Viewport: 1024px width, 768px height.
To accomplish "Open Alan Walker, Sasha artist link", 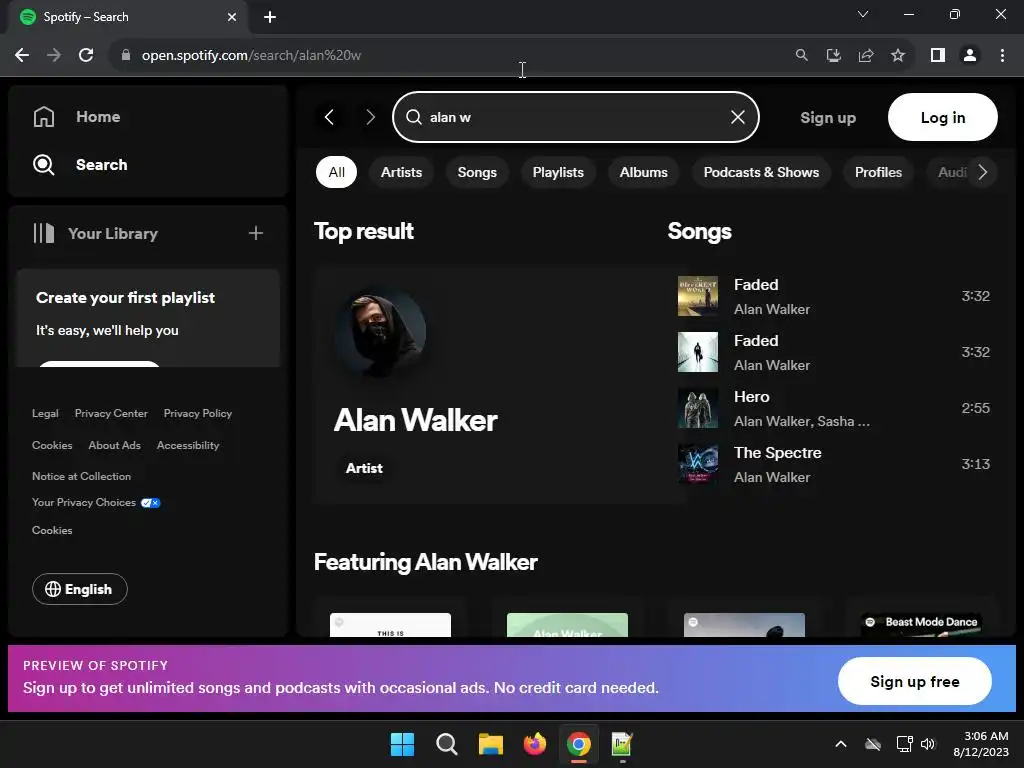I will [x=801, y=422].
